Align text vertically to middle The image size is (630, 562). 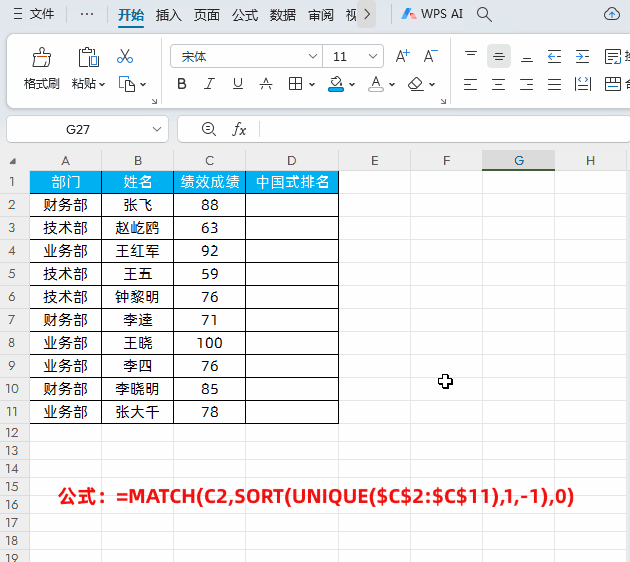[x=499, y=56]
